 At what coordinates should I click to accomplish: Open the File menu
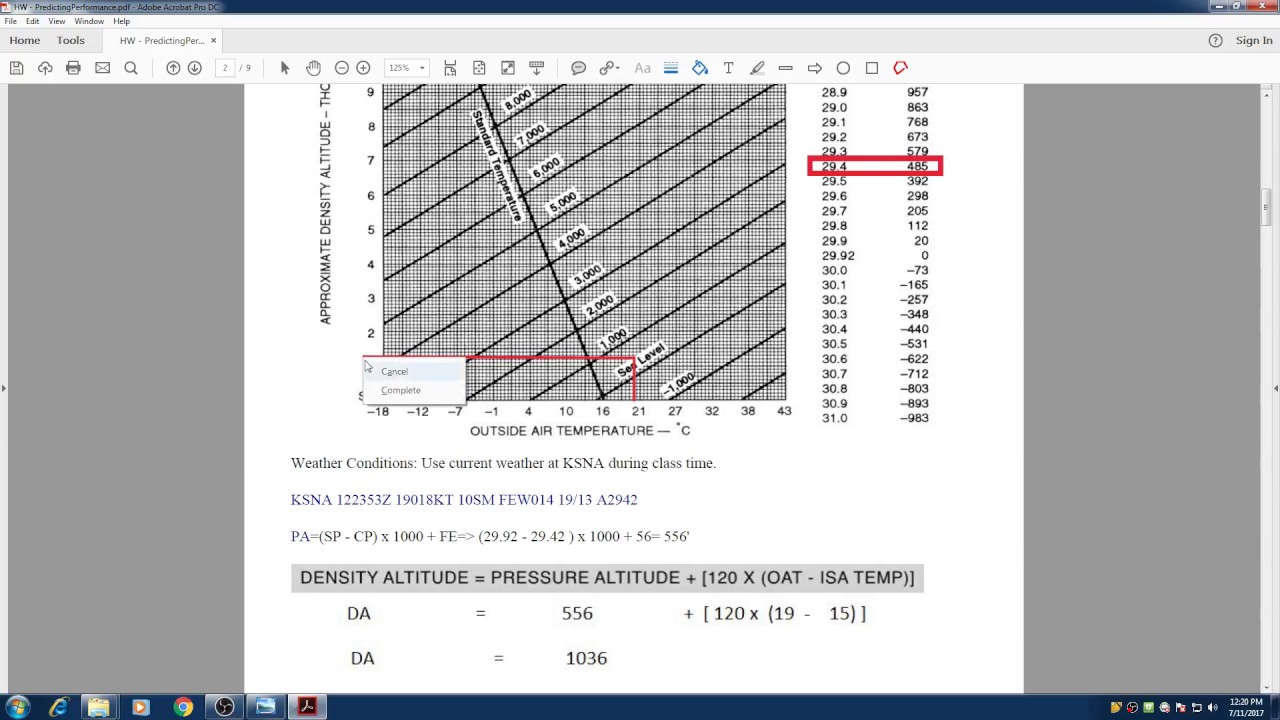[11, 21]
